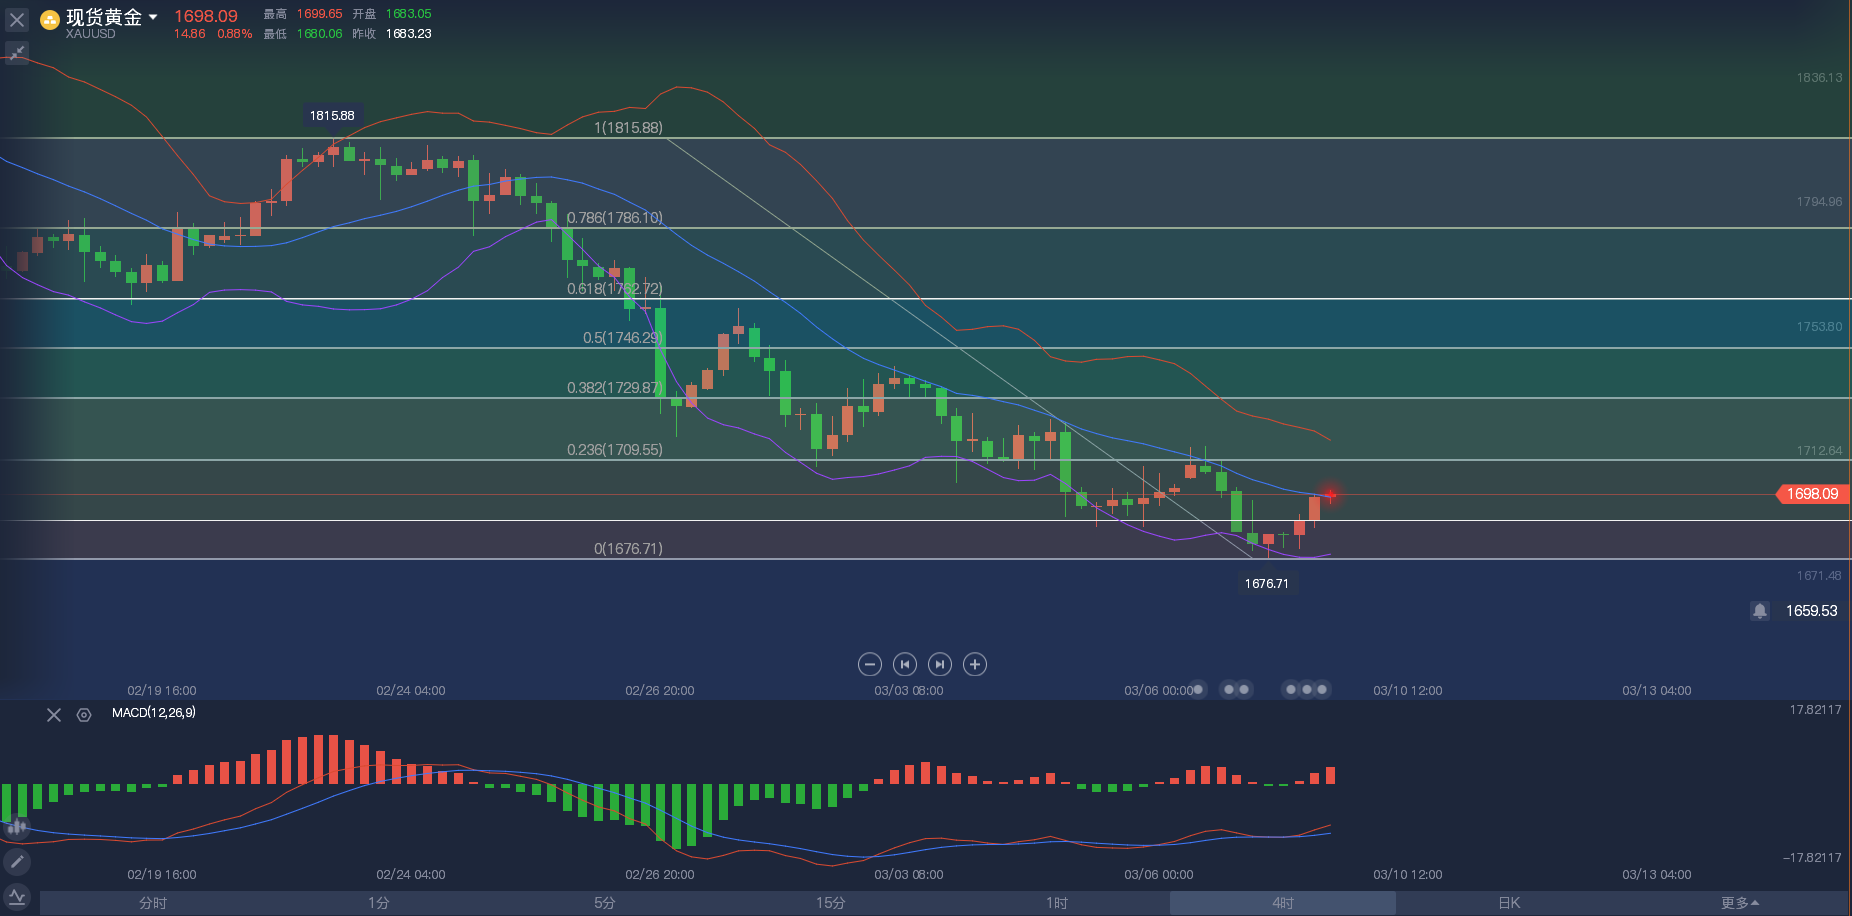Click the price alert bell icon

click(x=1760, y=611)
